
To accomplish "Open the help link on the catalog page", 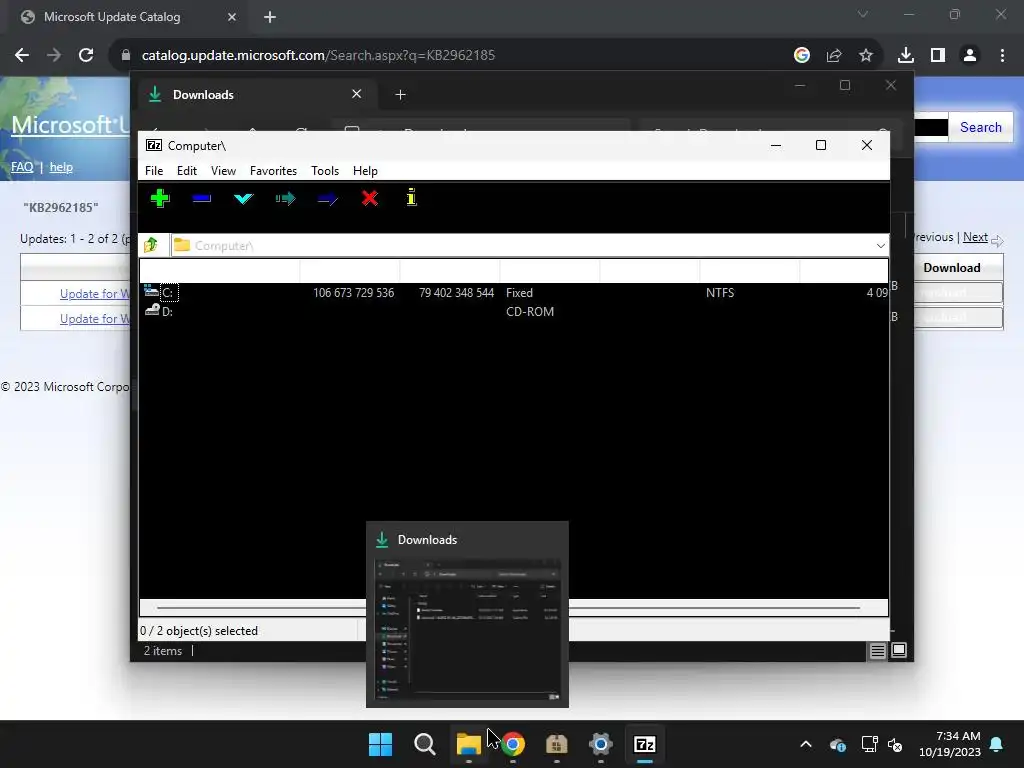I will coord(61,167).
